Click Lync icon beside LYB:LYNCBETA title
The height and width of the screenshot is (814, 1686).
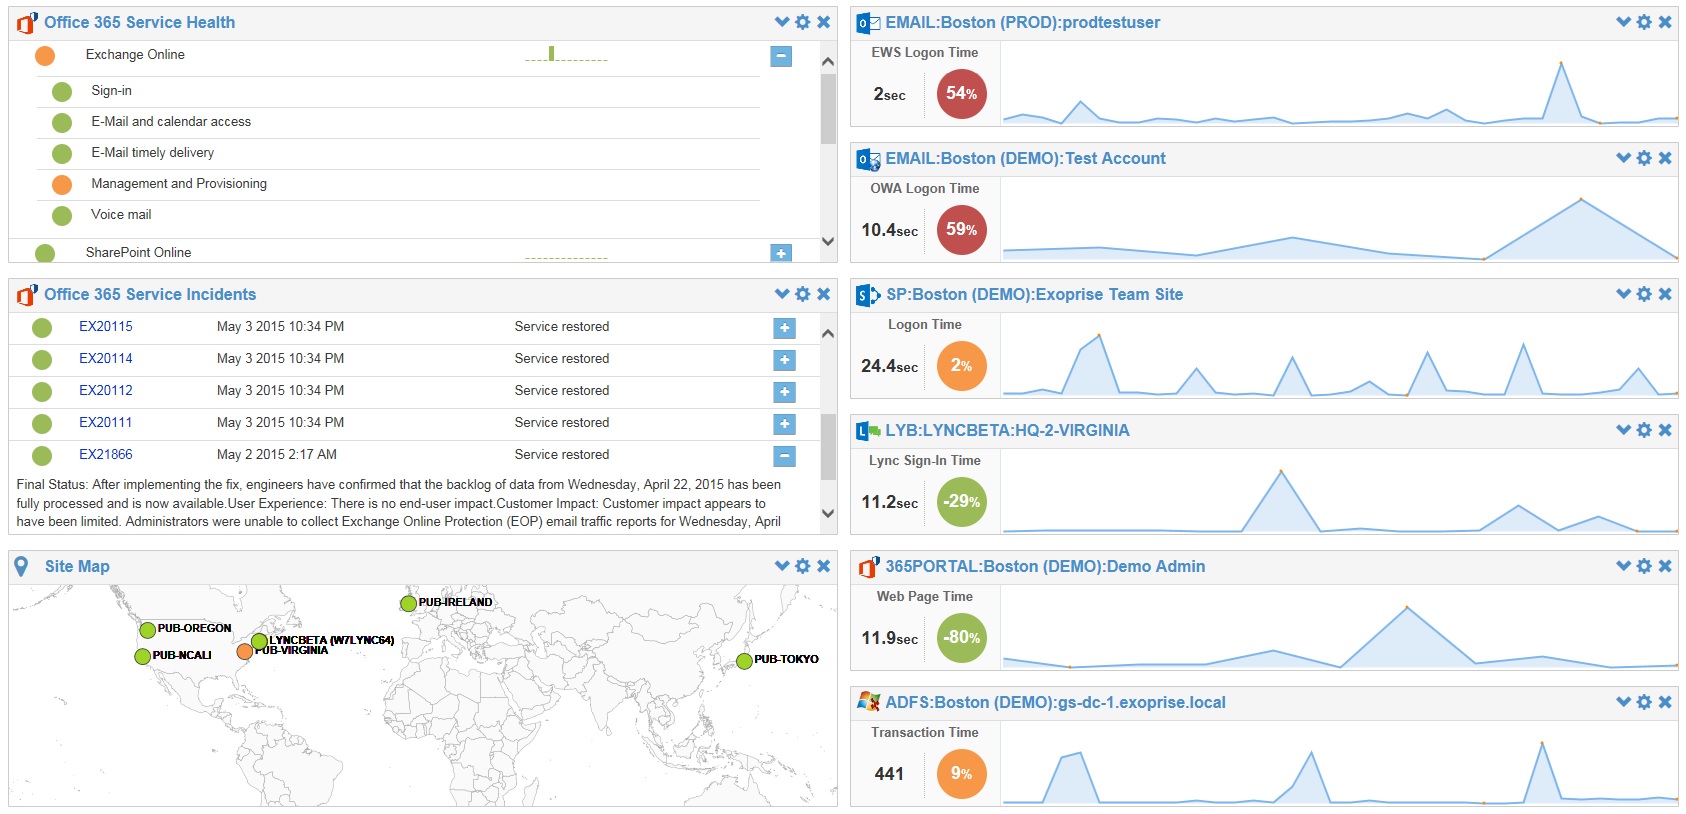point(868,431)
